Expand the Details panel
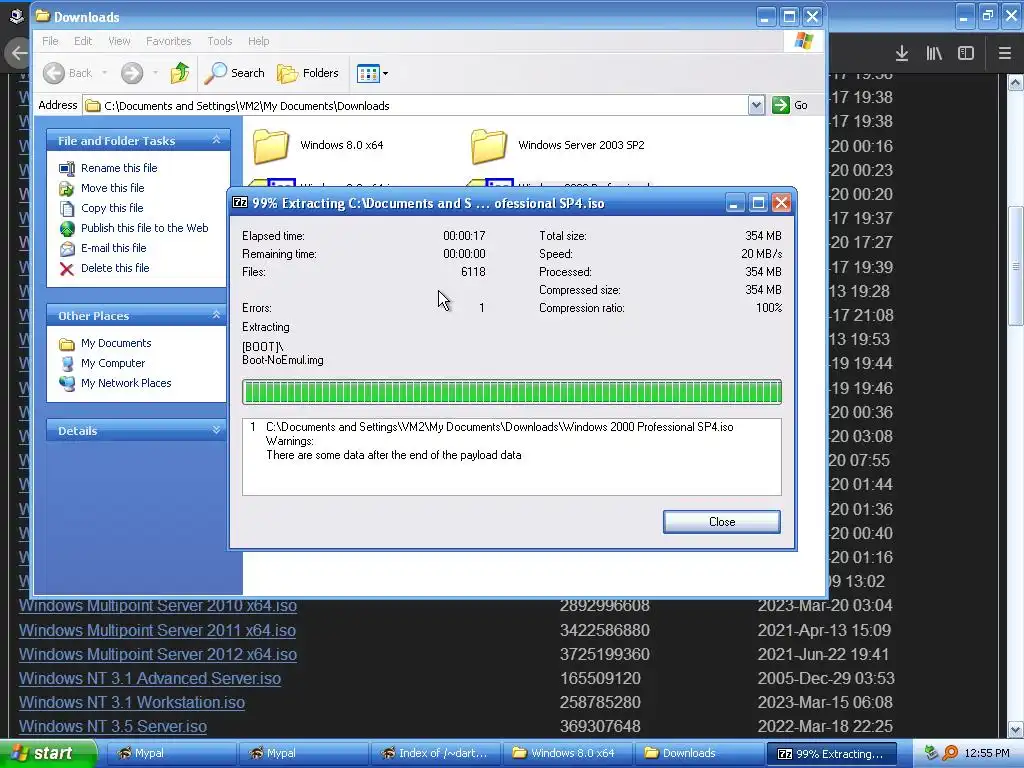Viewport: 1024px width, 768px height. [216, 430]
